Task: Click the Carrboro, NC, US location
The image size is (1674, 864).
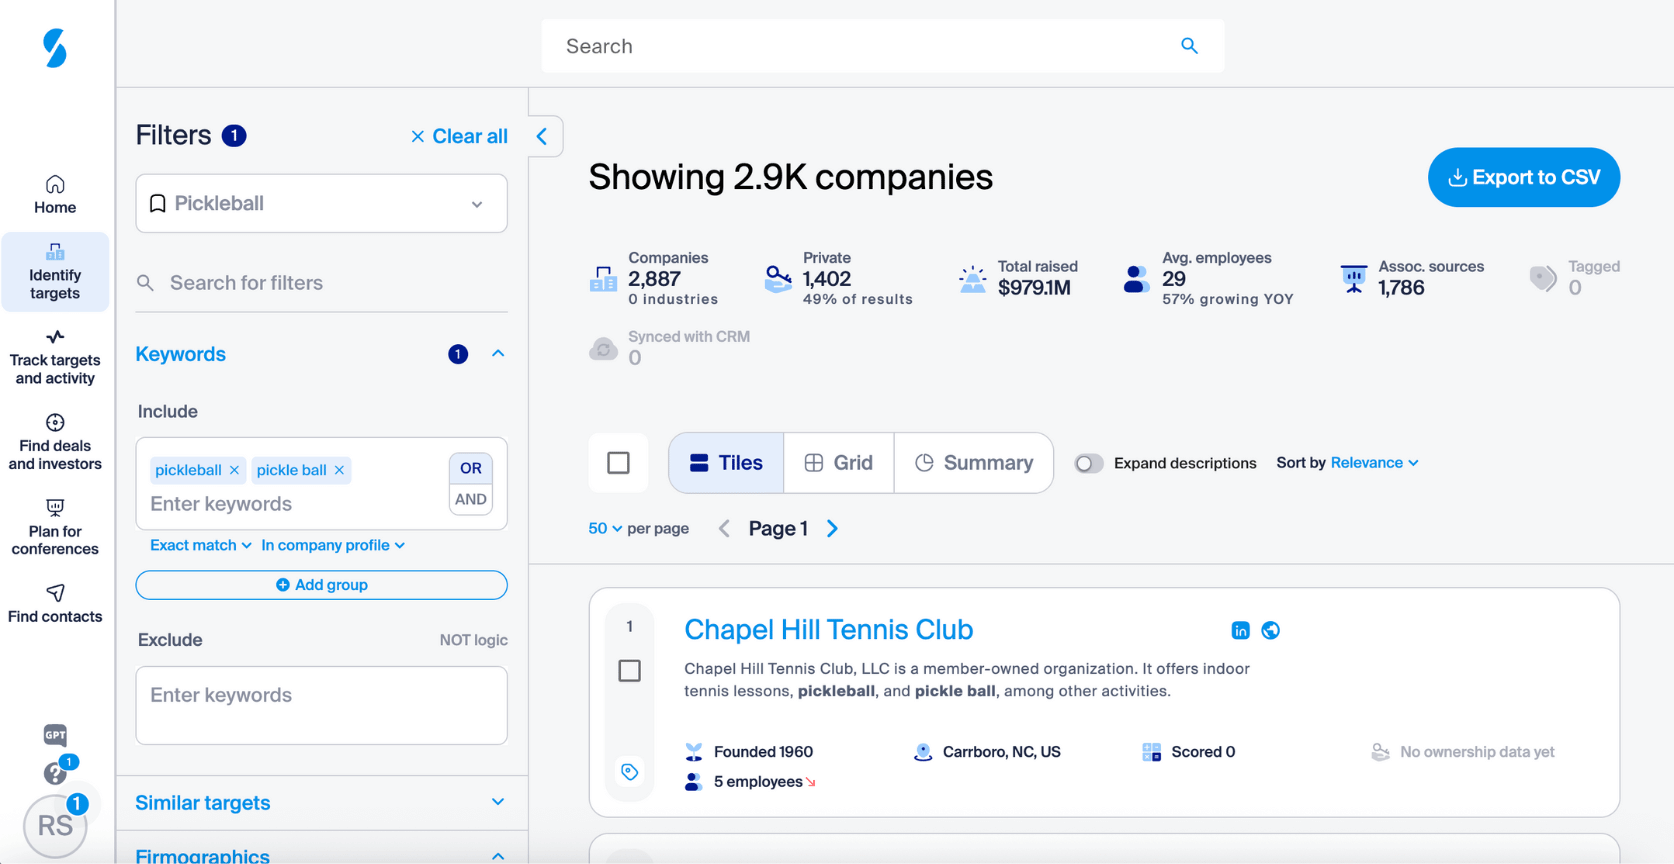Action: (1001, 752)
